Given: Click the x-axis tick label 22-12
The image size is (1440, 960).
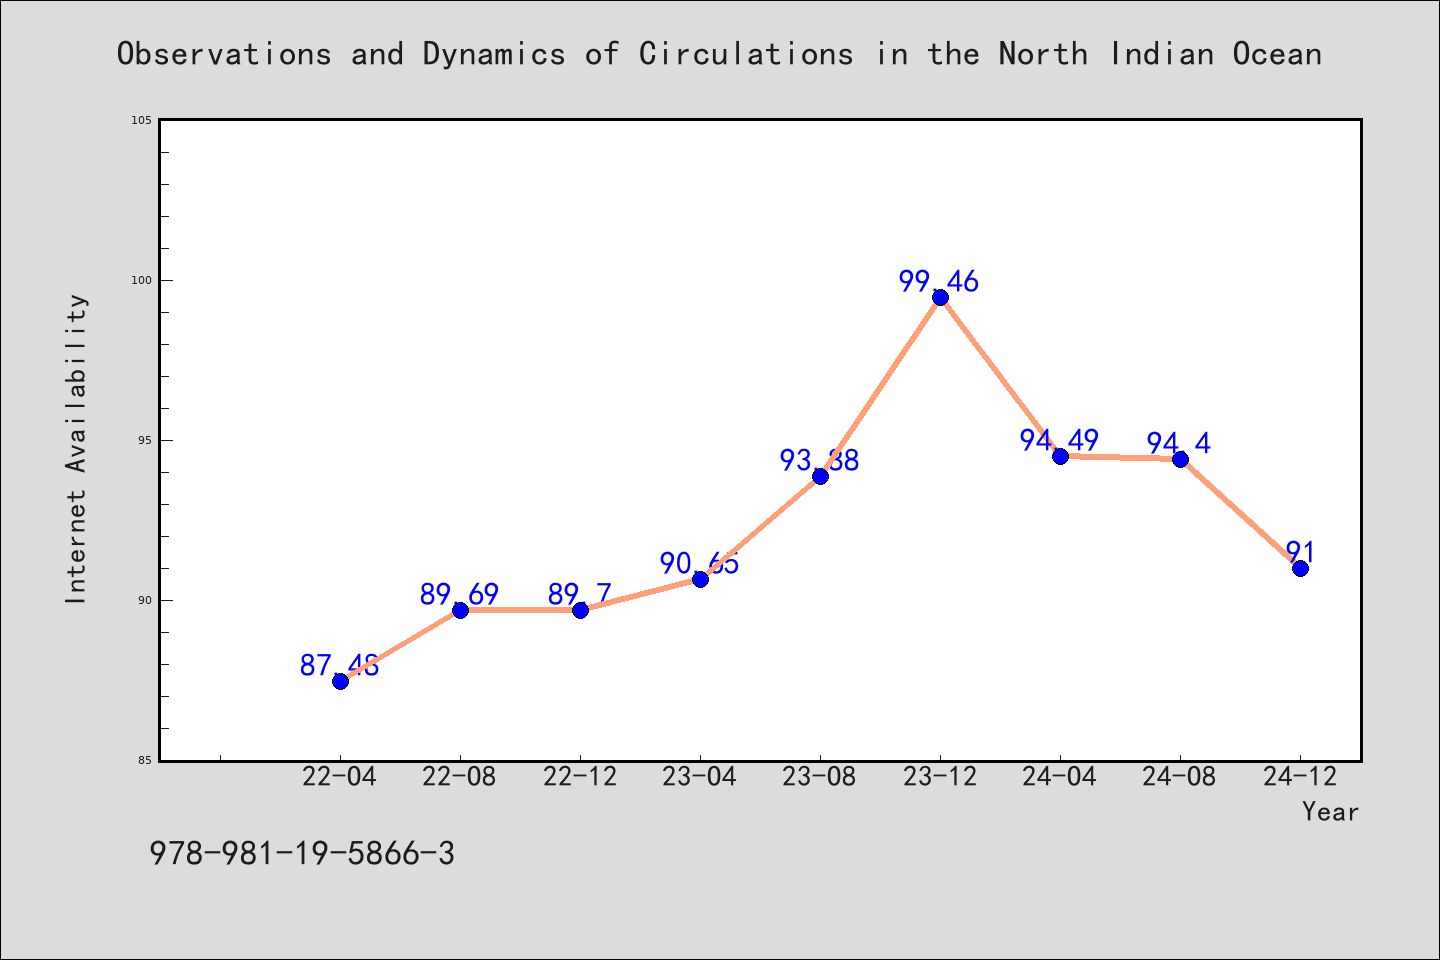Looking at the screenshot, I should (x=580, y=777).
